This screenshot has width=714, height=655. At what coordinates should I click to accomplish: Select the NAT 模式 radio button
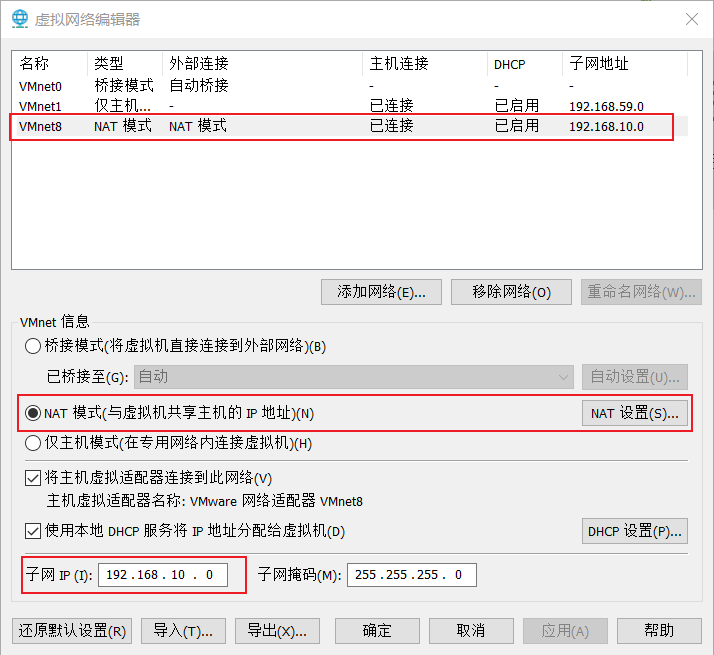point(33,413)
